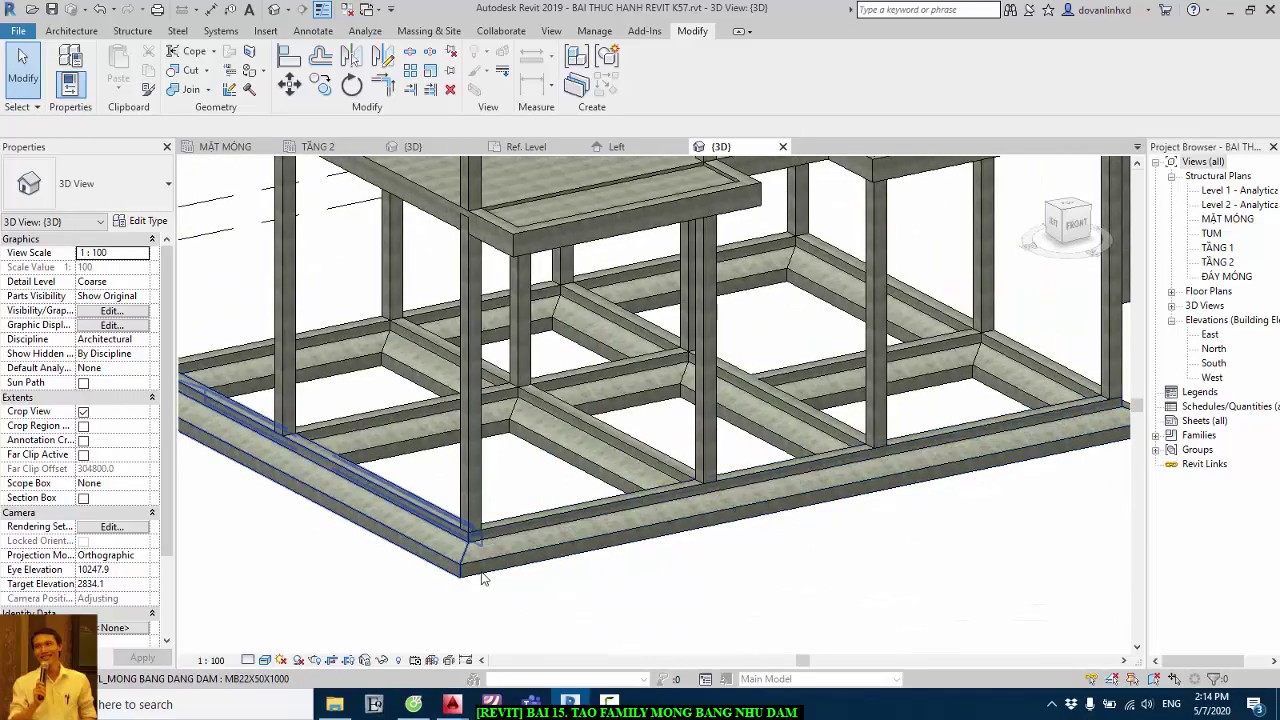Click the Thin Lines toggle icon
Image resolution: width=1280 pixels, height=720 pixels.
[322, 9]
